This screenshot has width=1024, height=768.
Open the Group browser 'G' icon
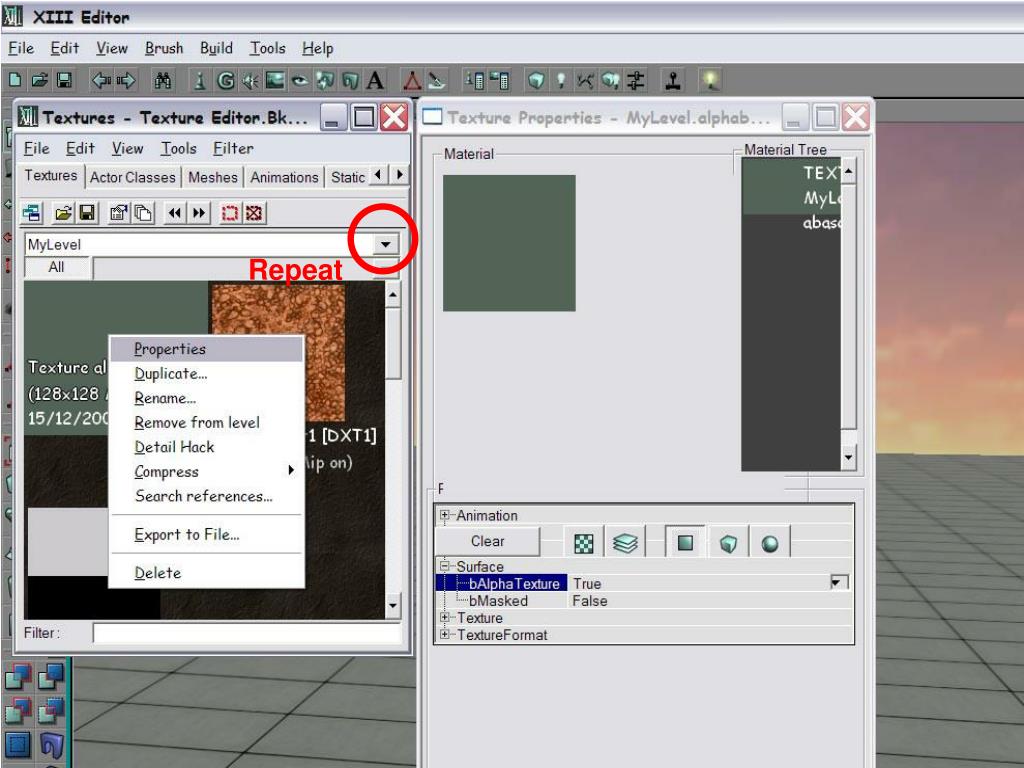[x=225, y=80]
